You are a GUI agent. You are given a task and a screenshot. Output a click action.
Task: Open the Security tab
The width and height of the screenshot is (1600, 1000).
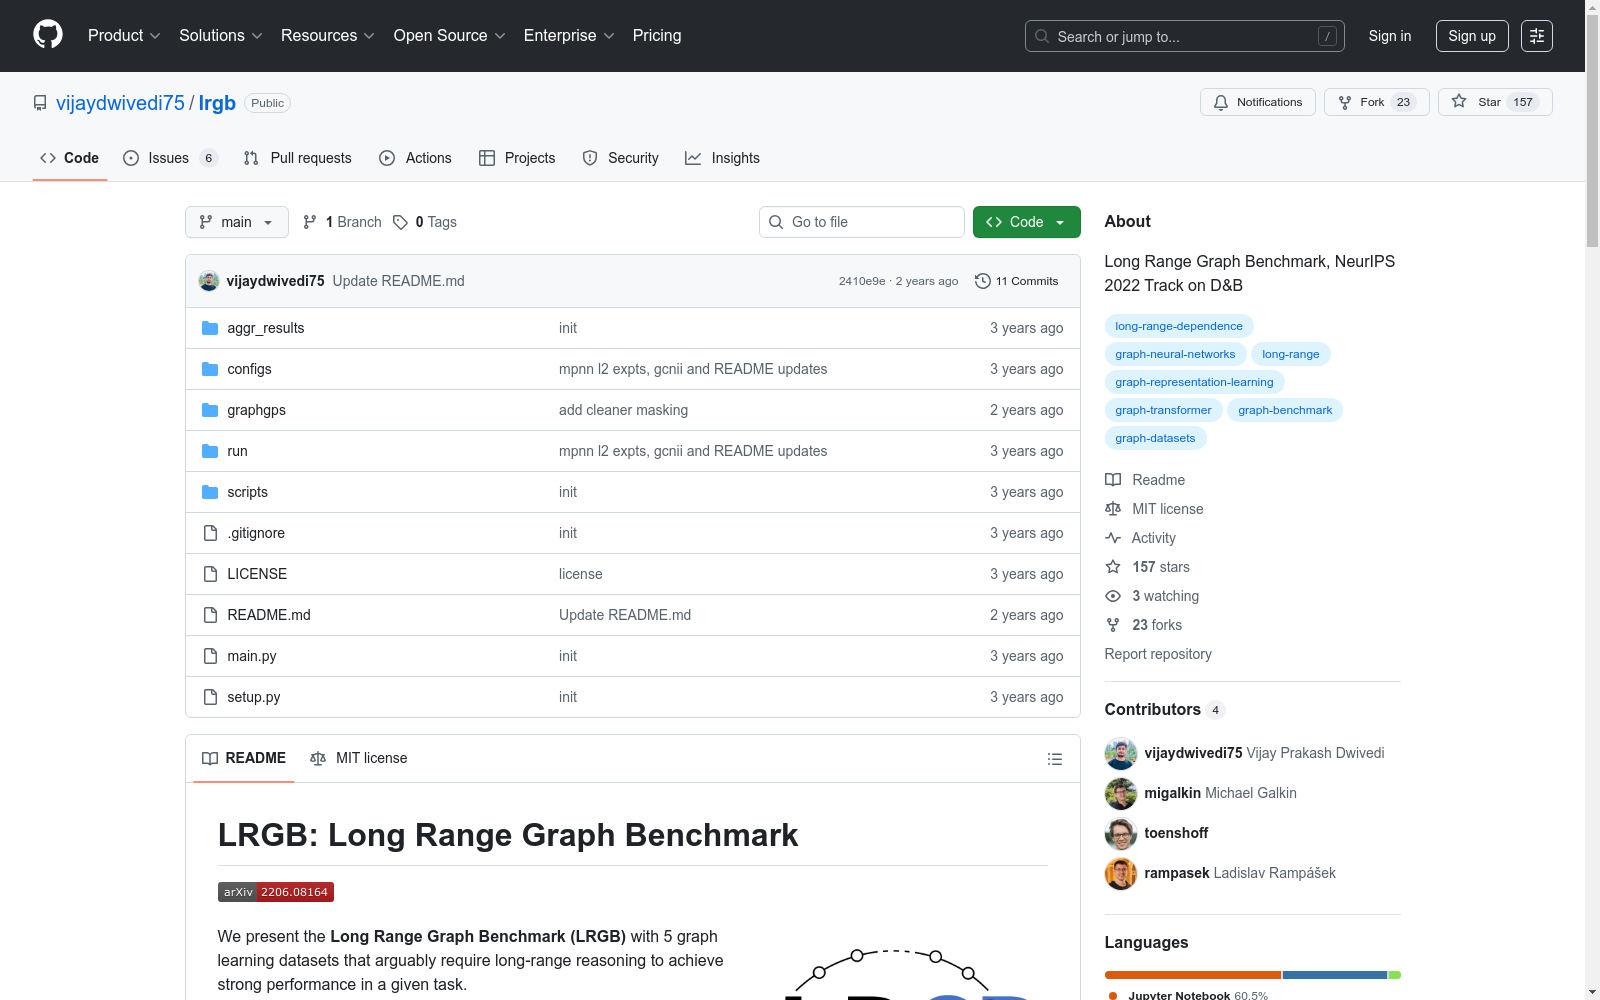pos(620,158)
